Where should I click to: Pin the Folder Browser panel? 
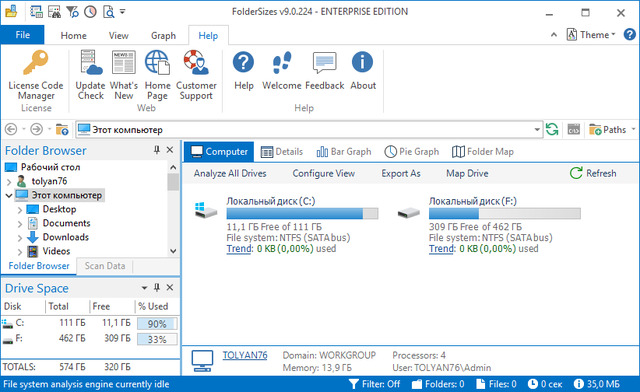click(157, 150)
